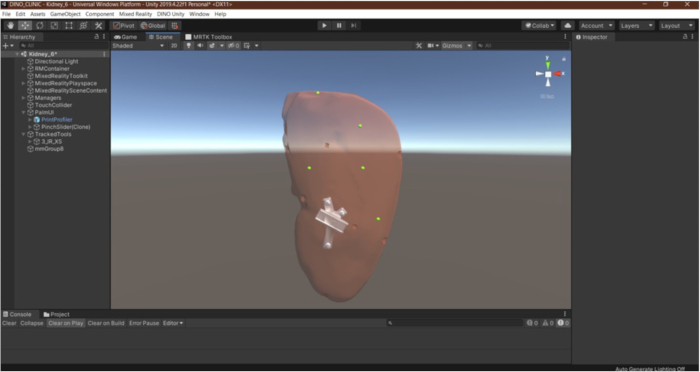Open the Layers dropdown
Image resolution: width=700 pixels, height=372 pixels.
pyautogui.click(x=637, y=25)
